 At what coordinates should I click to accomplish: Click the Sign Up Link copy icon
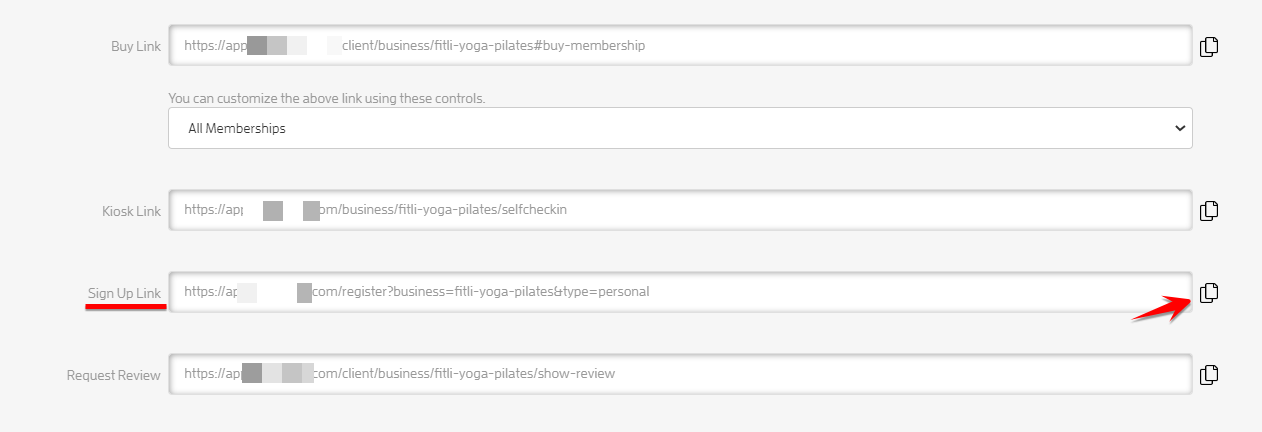point(1209,293)
